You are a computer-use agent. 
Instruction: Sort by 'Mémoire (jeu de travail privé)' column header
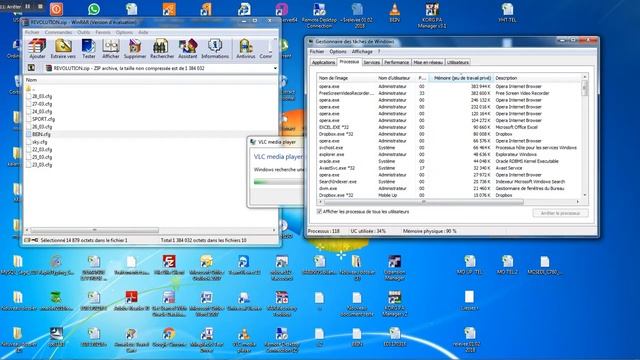click(461, 78)
